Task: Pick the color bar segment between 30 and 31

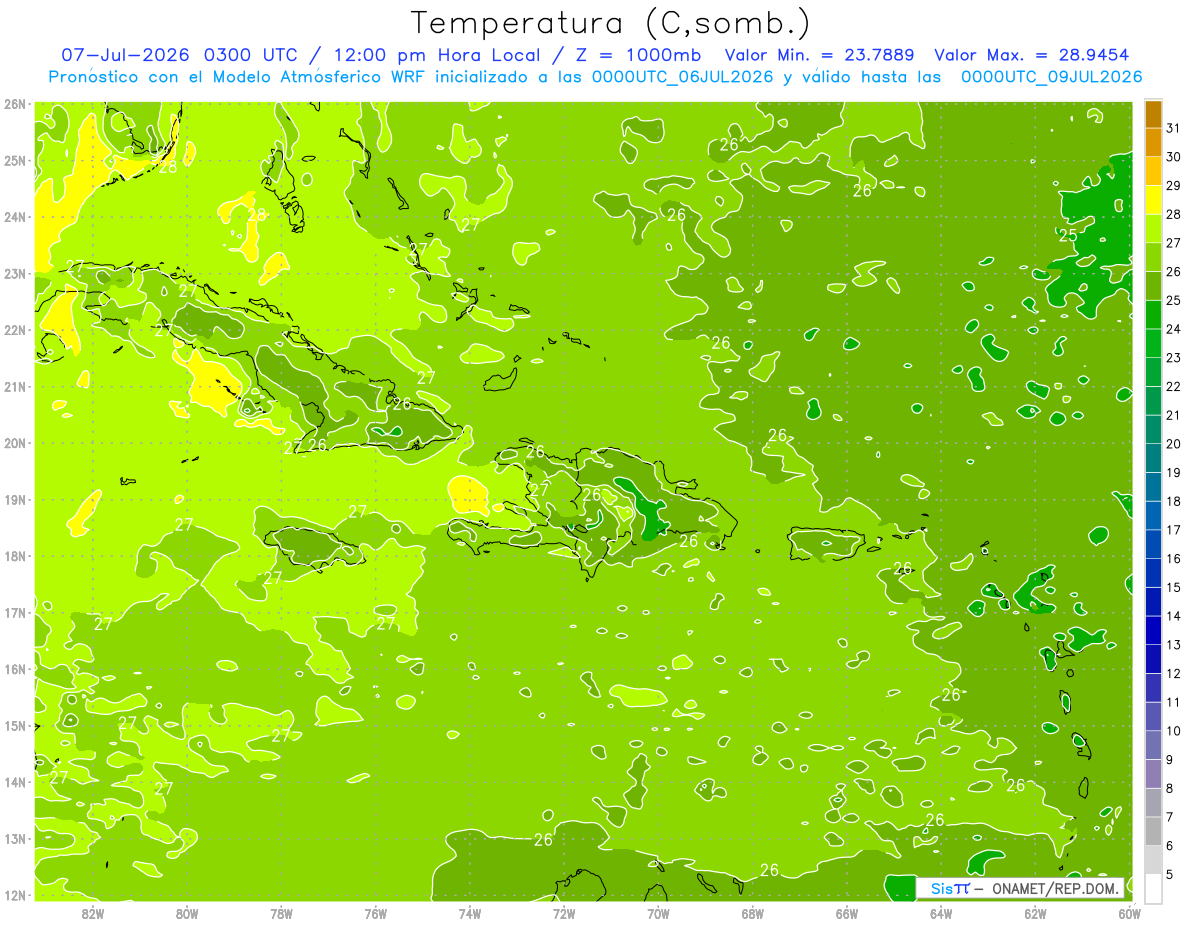Action: tap(1153, 143)
